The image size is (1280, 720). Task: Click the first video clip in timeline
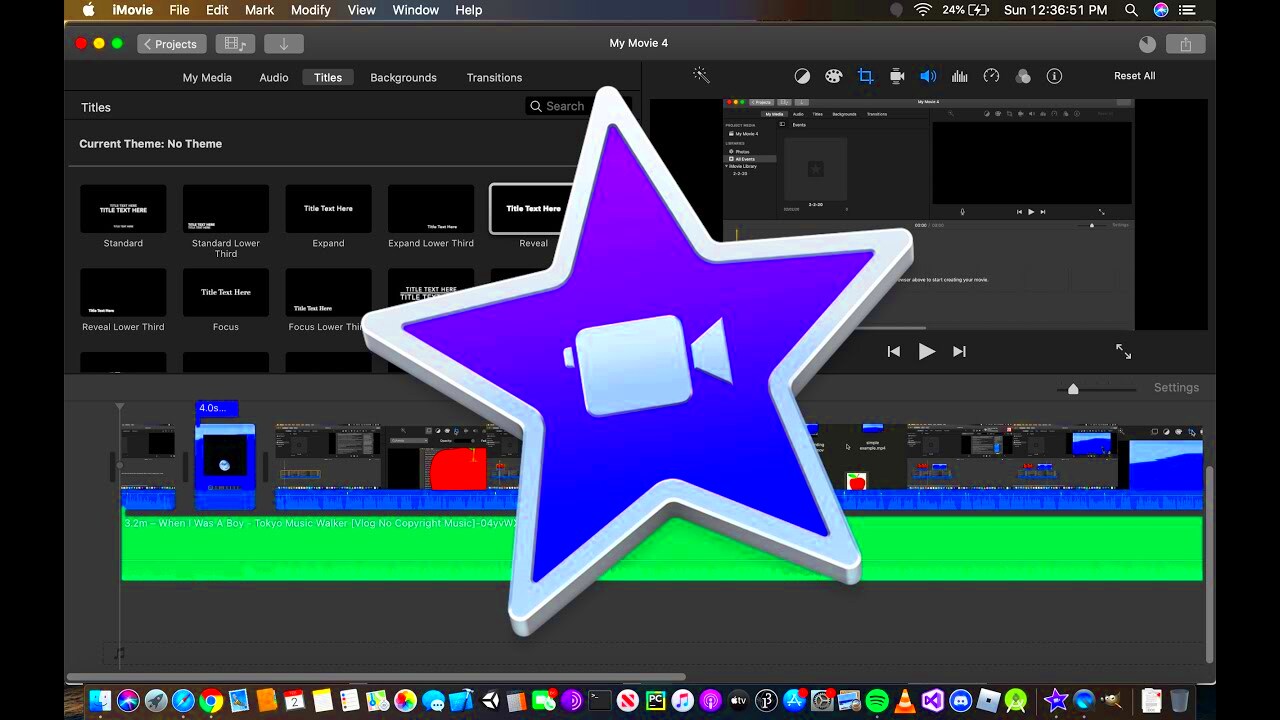click(x=148, y=467)
